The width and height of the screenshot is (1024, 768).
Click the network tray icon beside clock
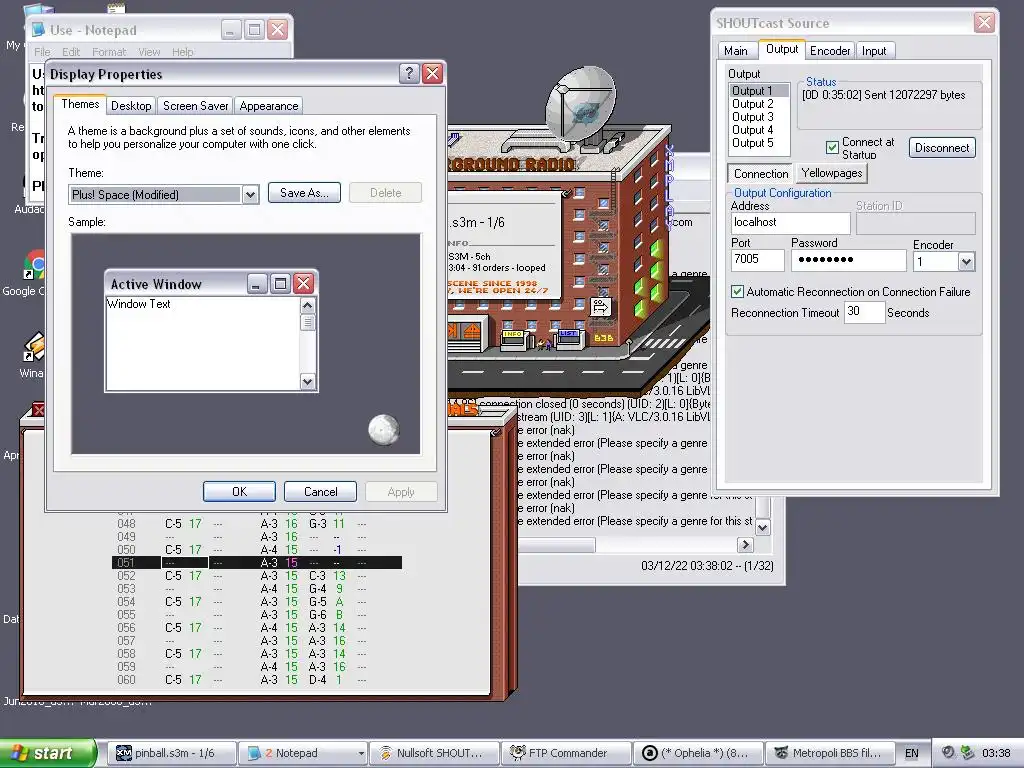[x=967, y=752]
